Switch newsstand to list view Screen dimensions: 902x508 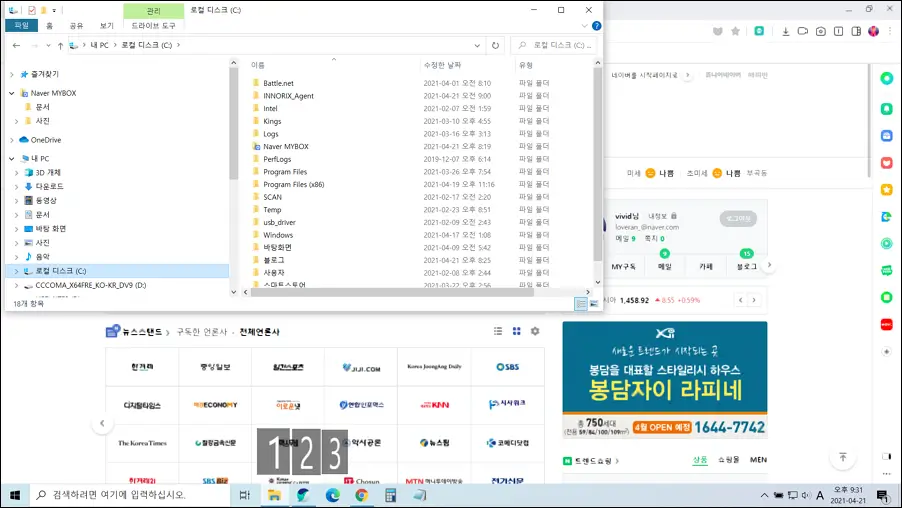click(498, 331)
